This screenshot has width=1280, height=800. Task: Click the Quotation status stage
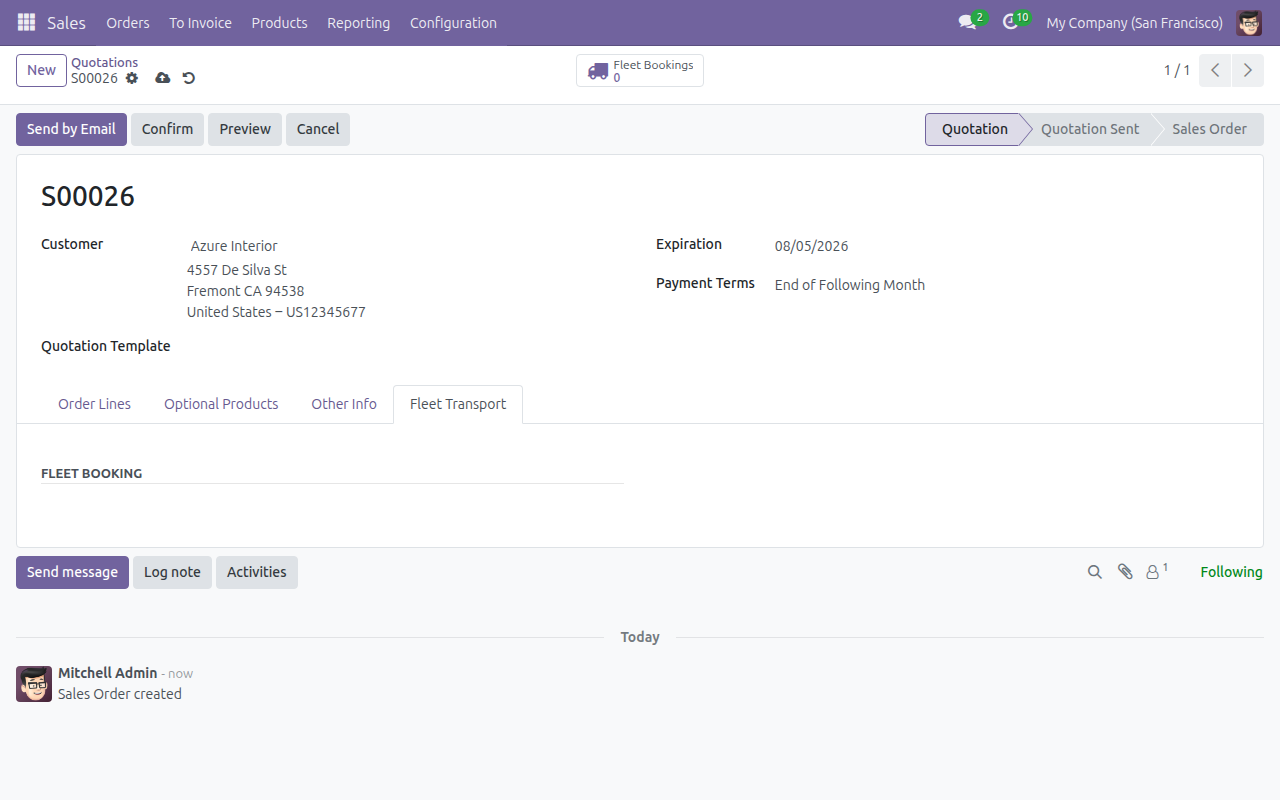click(x=975, y=129)
